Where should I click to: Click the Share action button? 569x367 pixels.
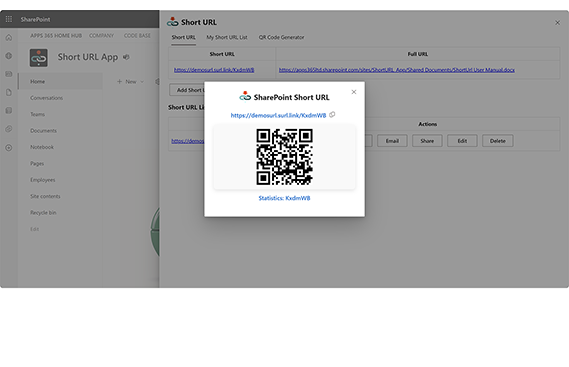[x=427, y=141]
